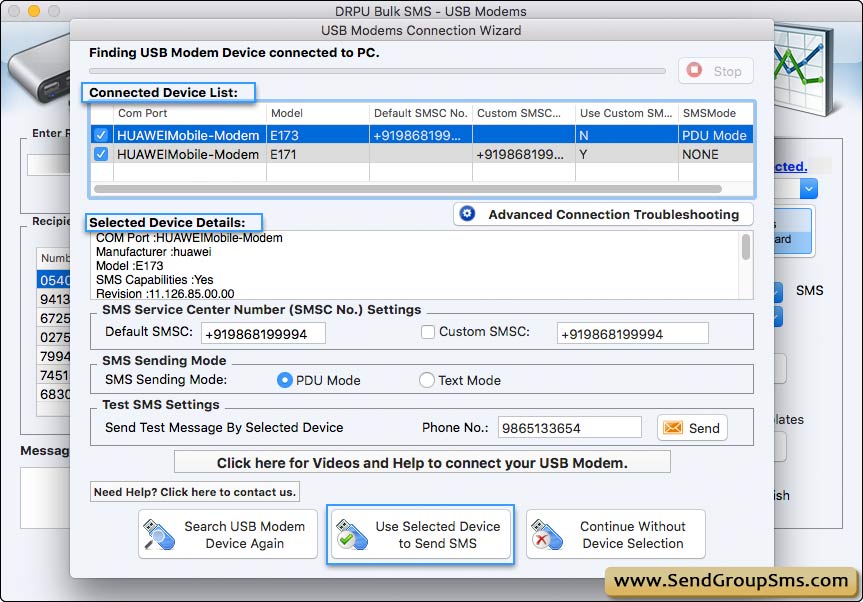Click the USB red-cross icon for Continue Without Device
863x602 pixels.
(547, 534)
